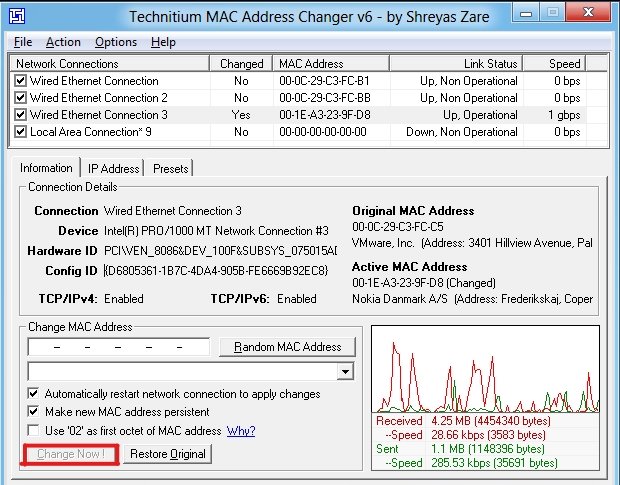Switch to the Presets tab

[170, 169]
